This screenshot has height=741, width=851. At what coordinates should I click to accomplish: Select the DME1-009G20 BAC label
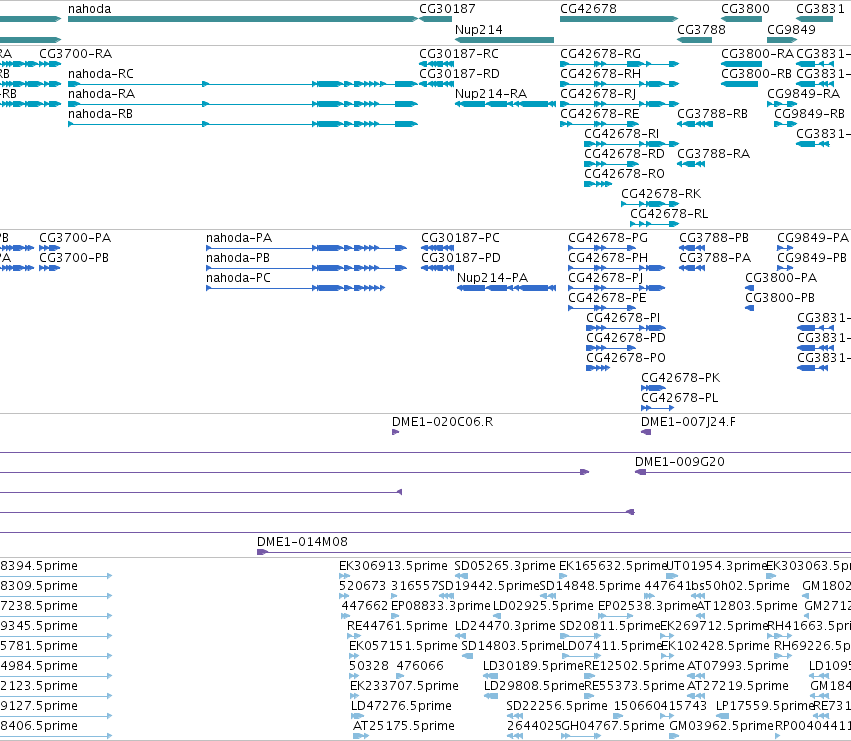click(x=679, y=462)
